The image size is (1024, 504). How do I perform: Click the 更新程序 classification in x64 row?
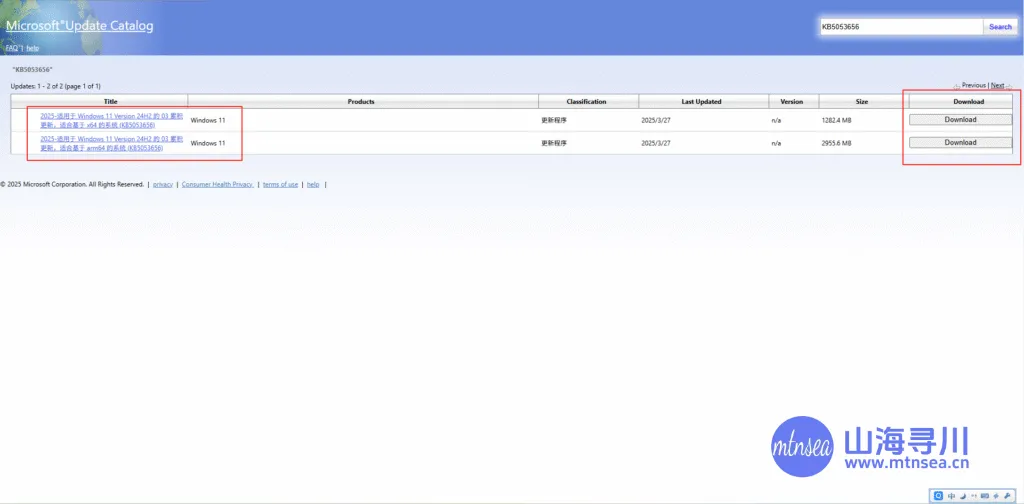[554, 121]
